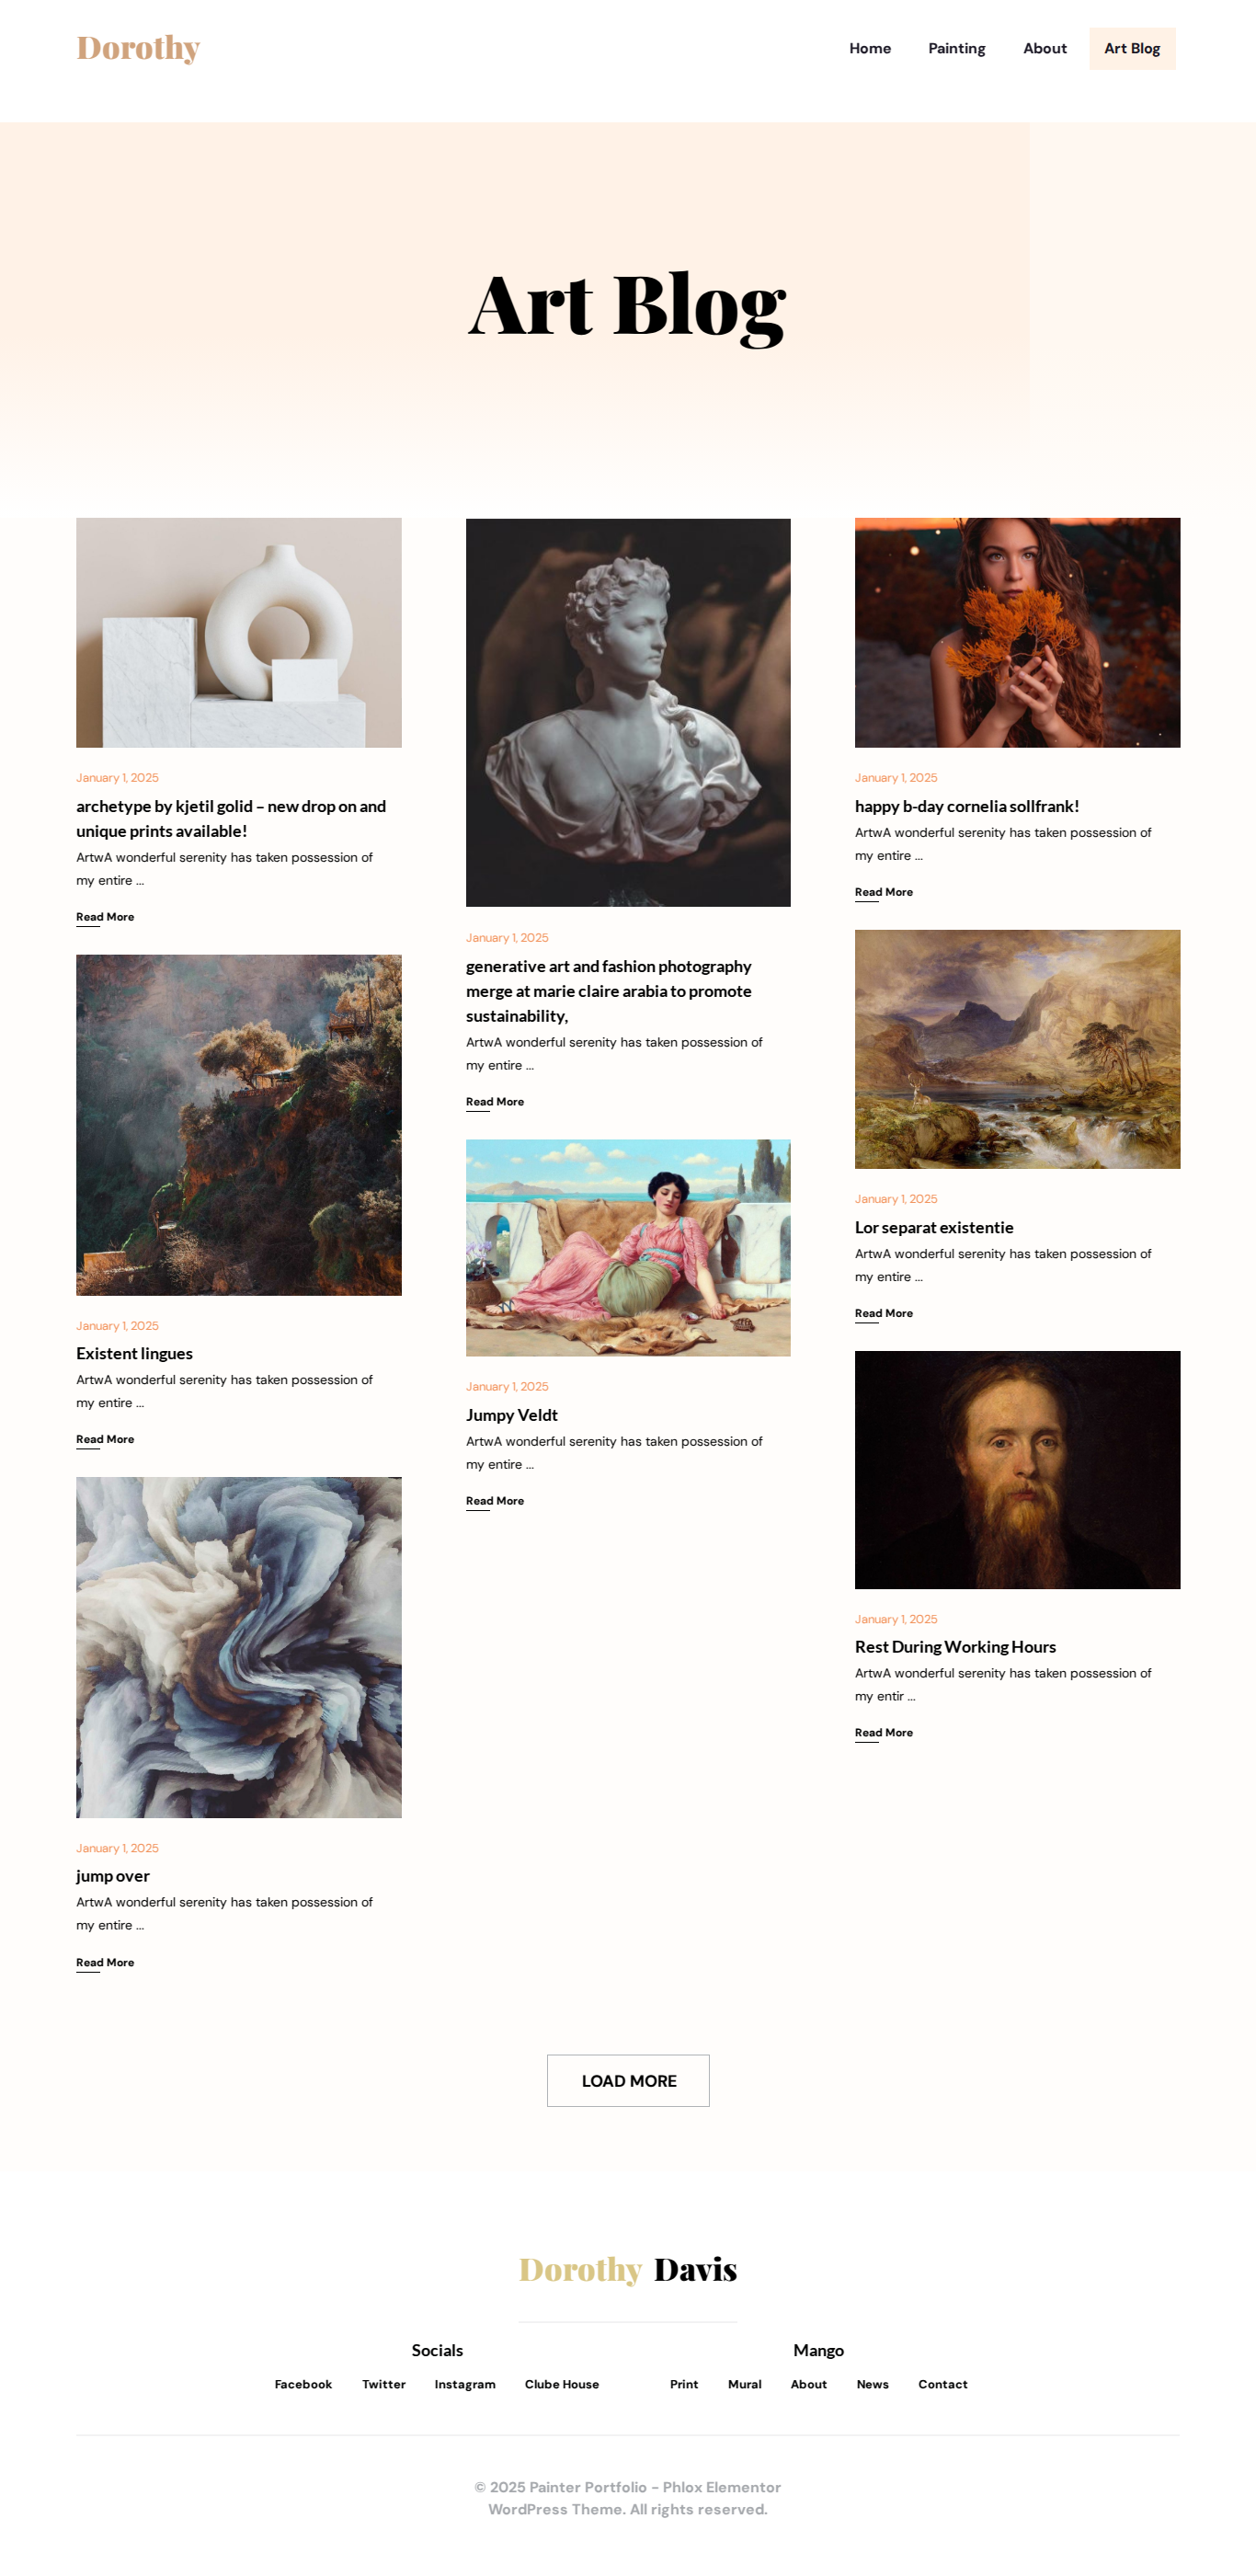The height and width of the screenshot is (2576, 1256).
Task: Select the Art Blog tab
Action: coord(1132,48)
